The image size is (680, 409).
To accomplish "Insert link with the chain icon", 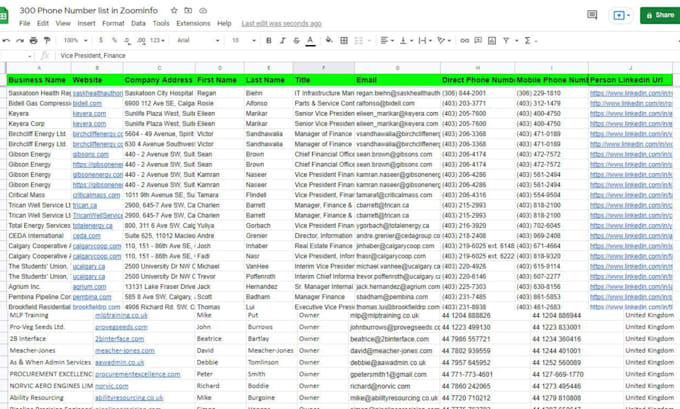I will coord(464,40).
